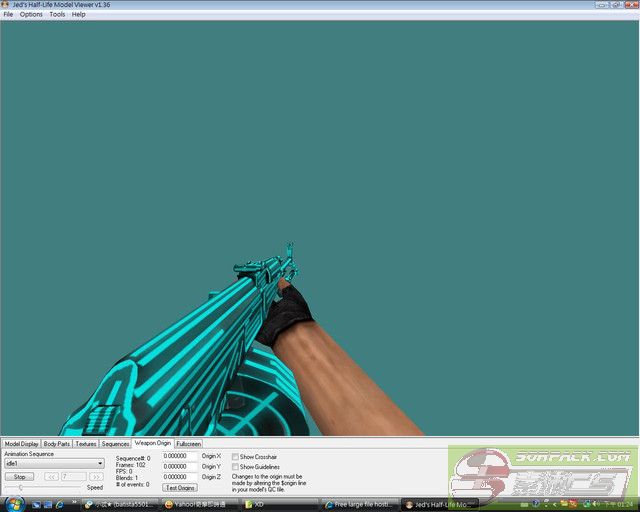Open the File menu
This screenshot has width=640, height=512.
click(x=8, y=14)
